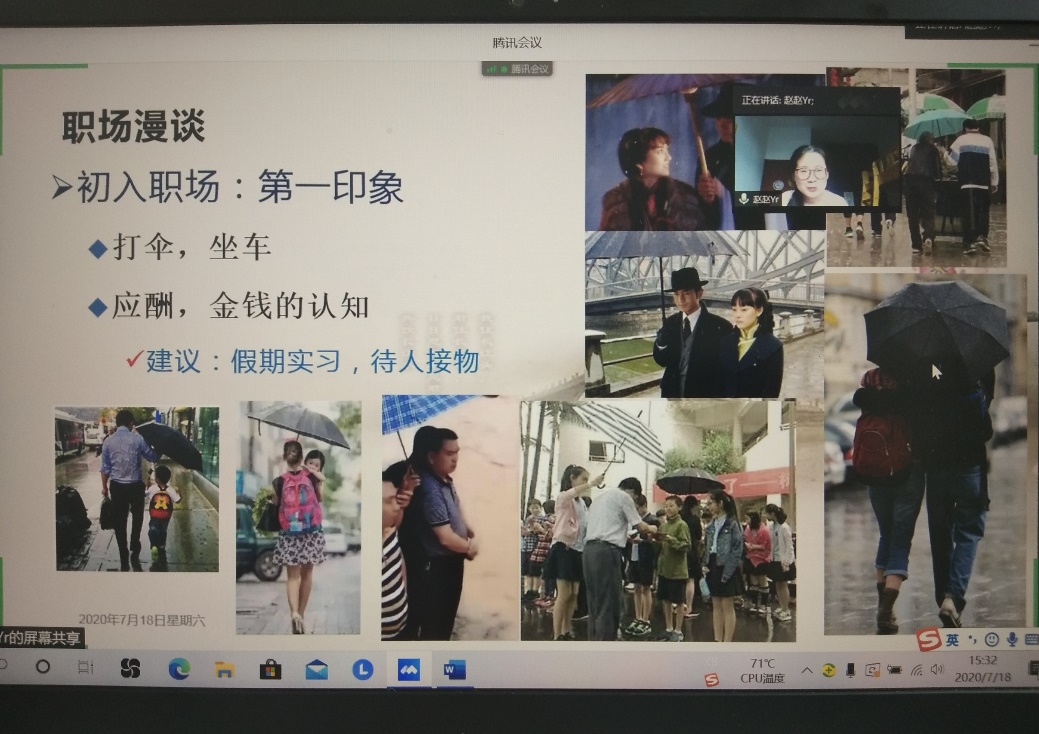
Task: Click microphone icon beside 赵赵Yr name
Action: (743, 198)
